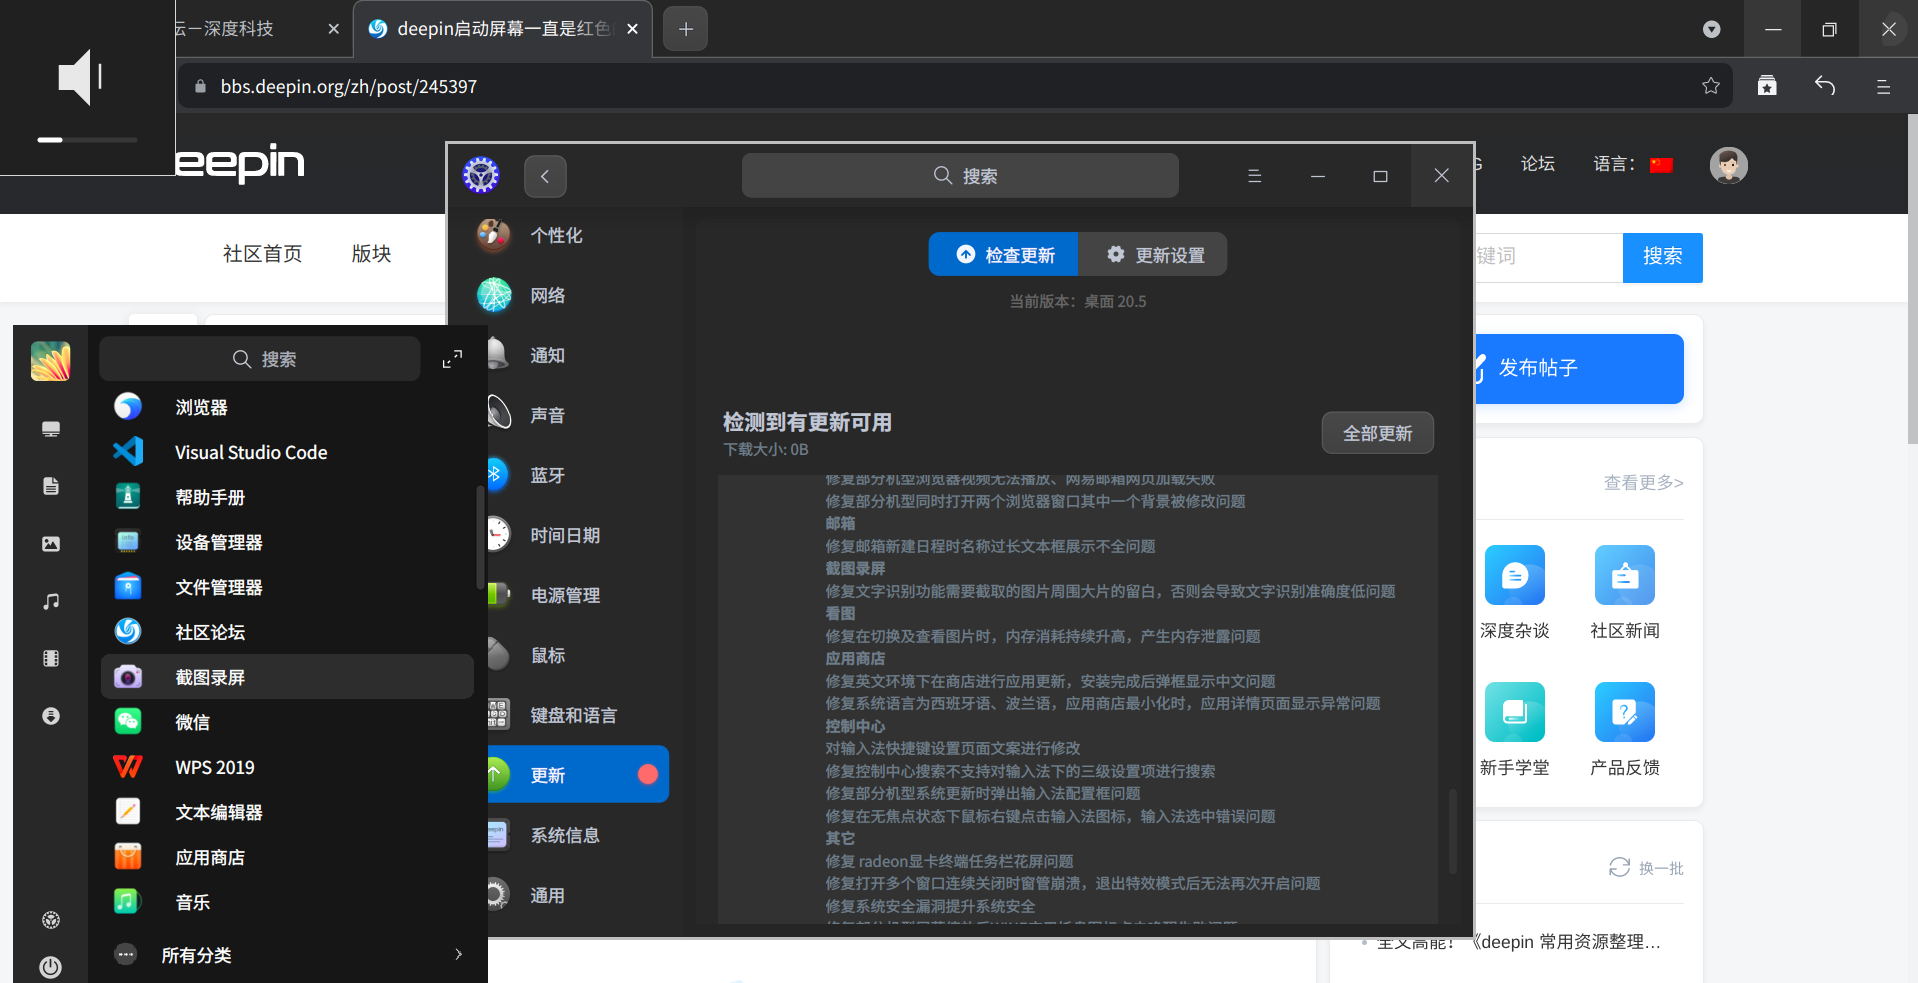
Task: Open Visual Studio Code
Action: (250, 452)
